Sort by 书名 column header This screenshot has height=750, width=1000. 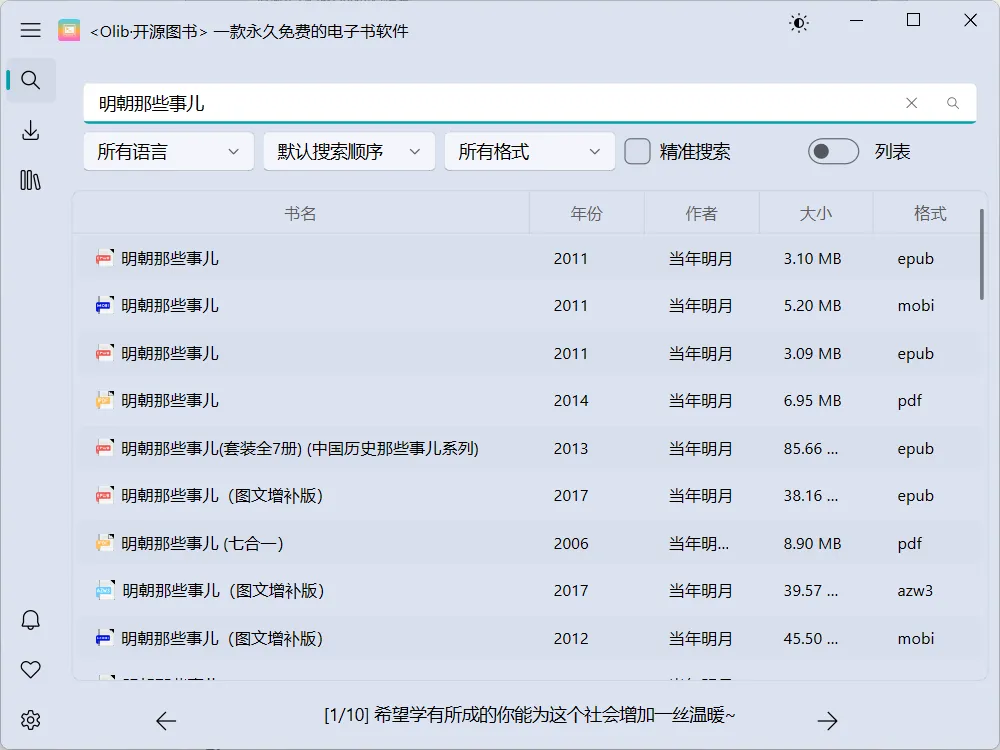click(300, 213)
